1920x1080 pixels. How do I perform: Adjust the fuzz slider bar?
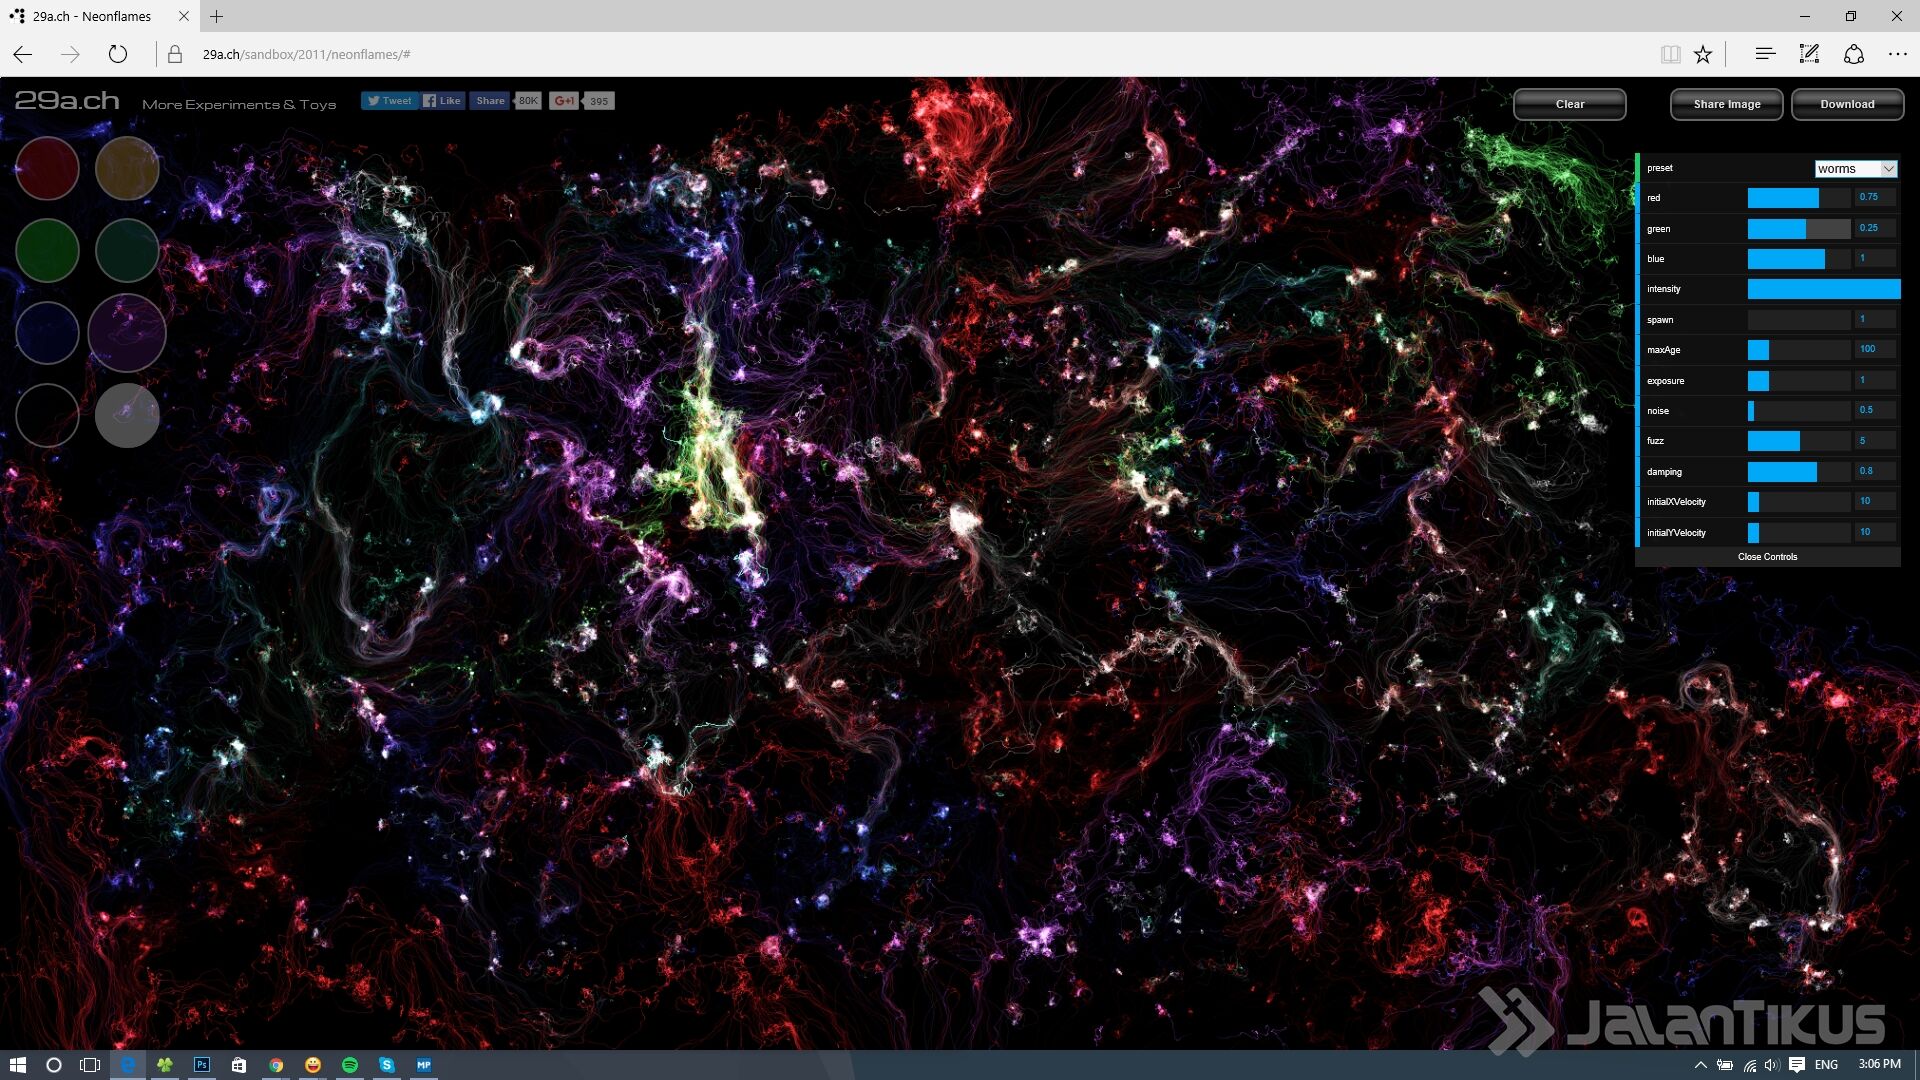click(x=1799, y=441)
